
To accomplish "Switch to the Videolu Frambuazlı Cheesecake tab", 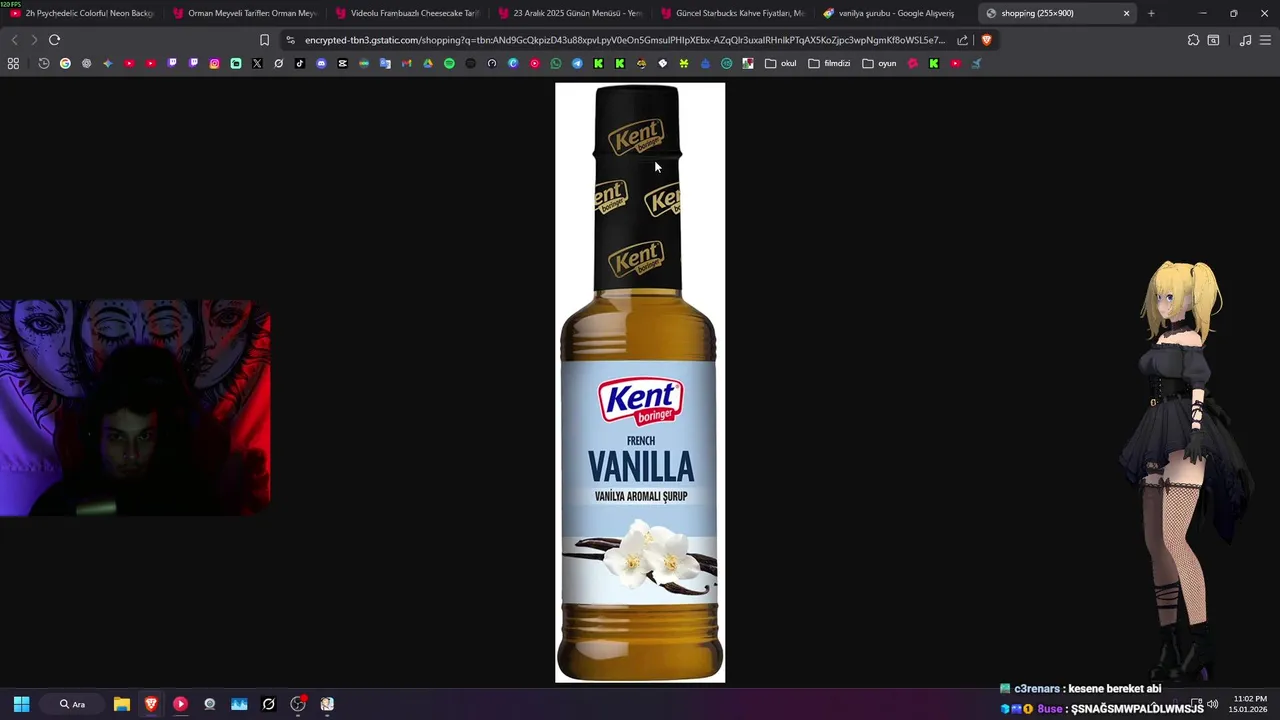I will pyautogui.click(x=408, y=13).
